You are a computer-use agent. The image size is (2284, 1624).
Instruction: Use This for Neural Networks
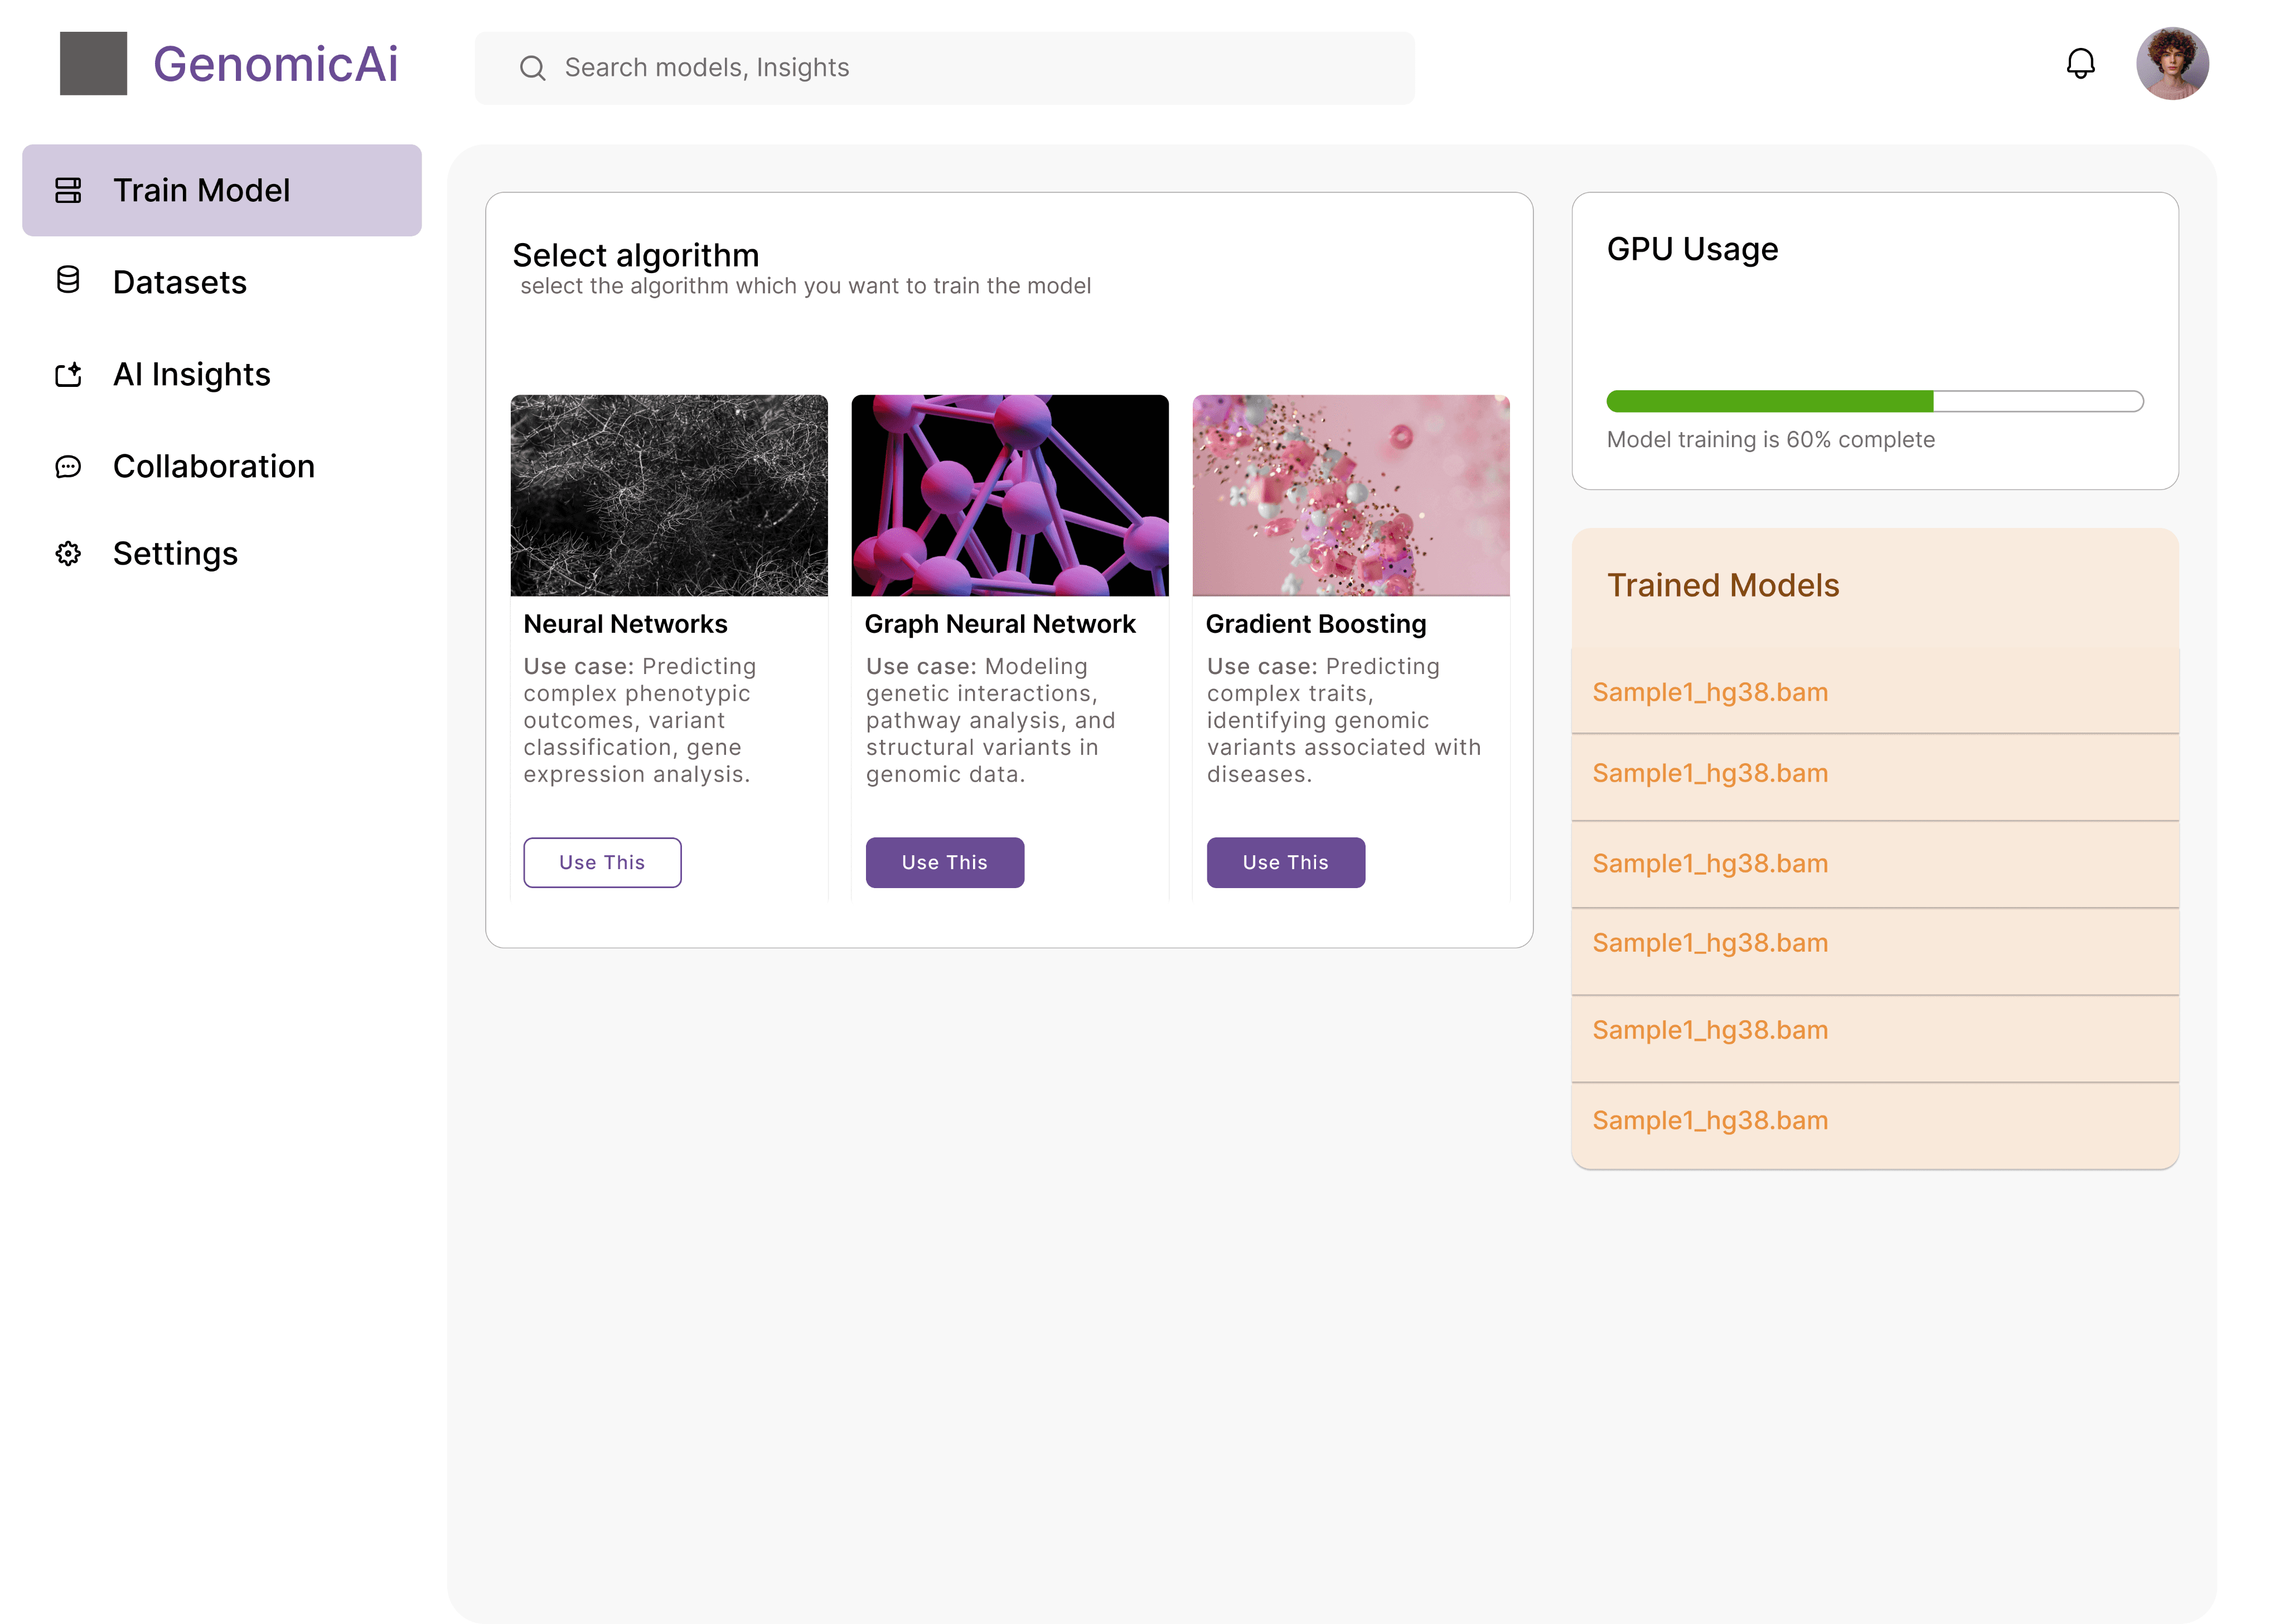click(602, 862)
